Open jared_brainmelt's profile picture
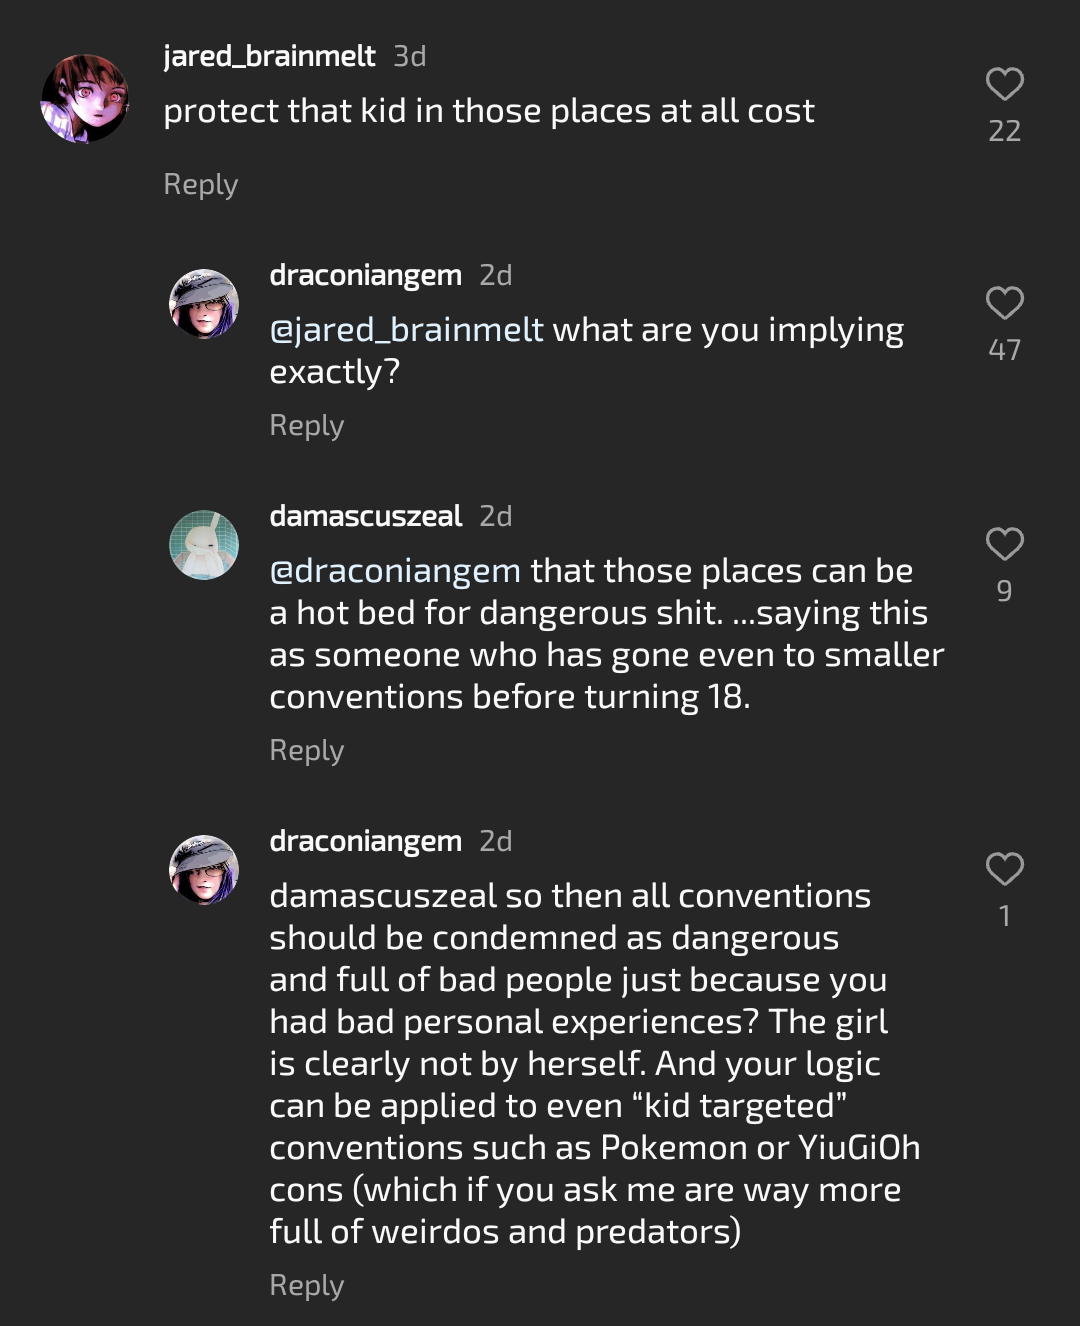Image resolution: width=1080 pixels, height=1326 pixels. [x=85, y=98]
